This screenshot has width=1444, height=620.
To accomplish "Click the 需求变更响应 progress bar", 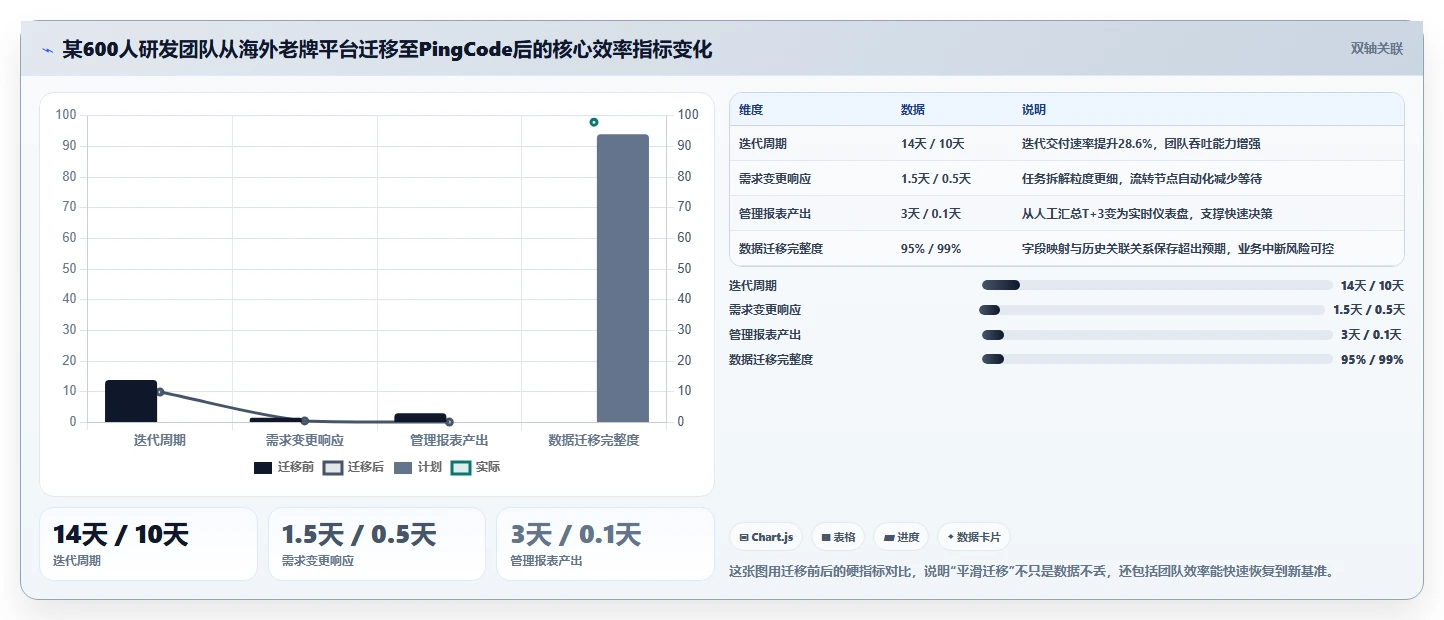I will (x=1152, y=310).
